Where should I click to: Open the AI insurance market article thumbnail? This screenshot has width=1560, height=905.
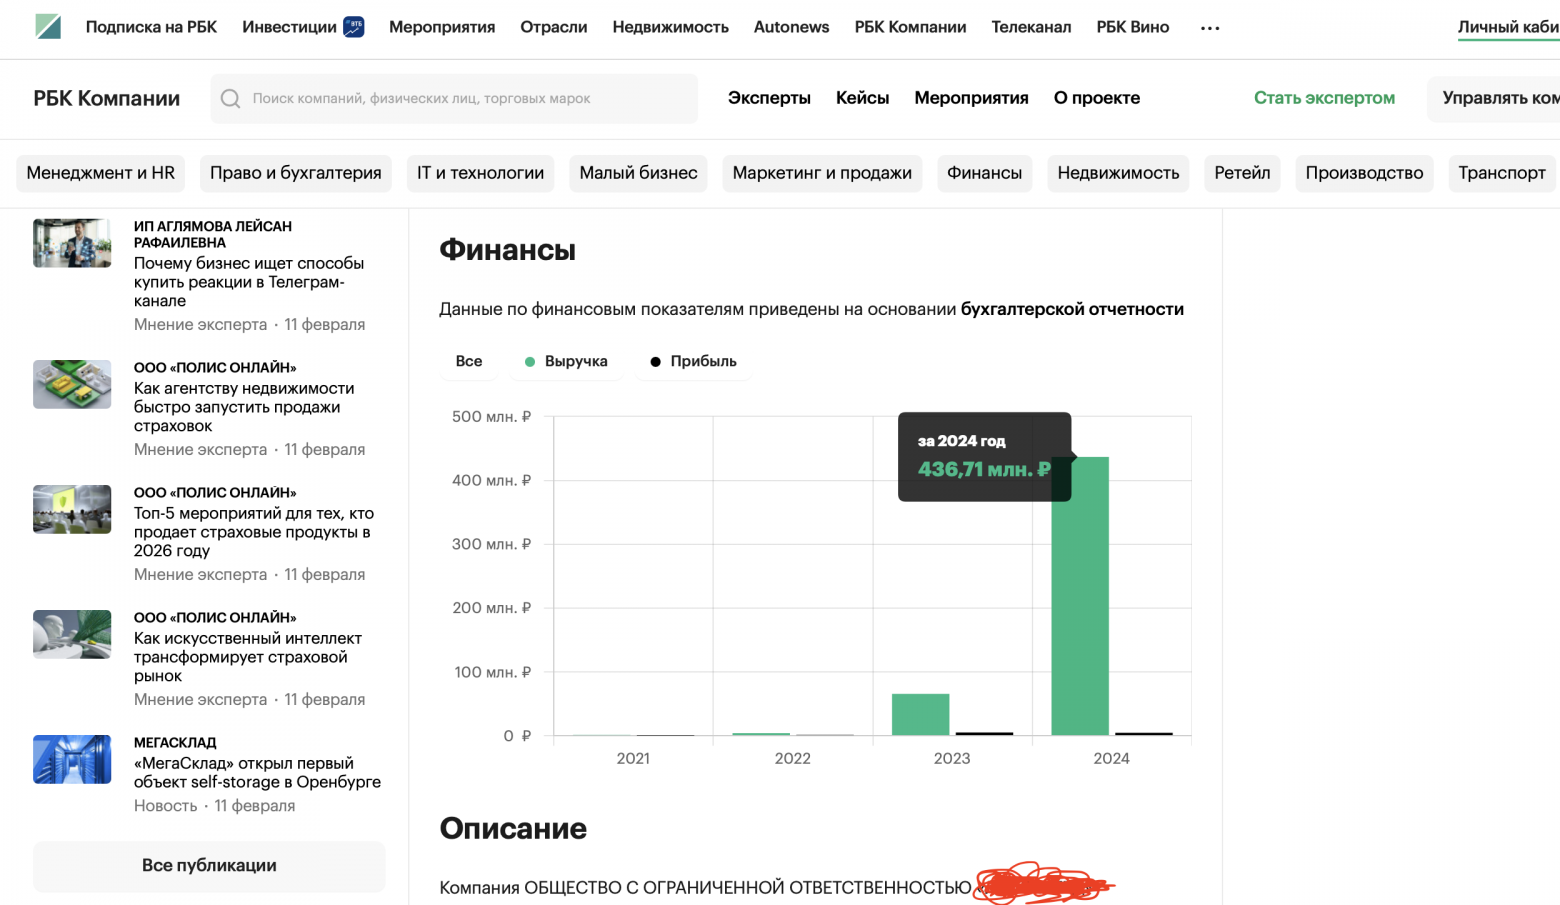coord(72,634)
